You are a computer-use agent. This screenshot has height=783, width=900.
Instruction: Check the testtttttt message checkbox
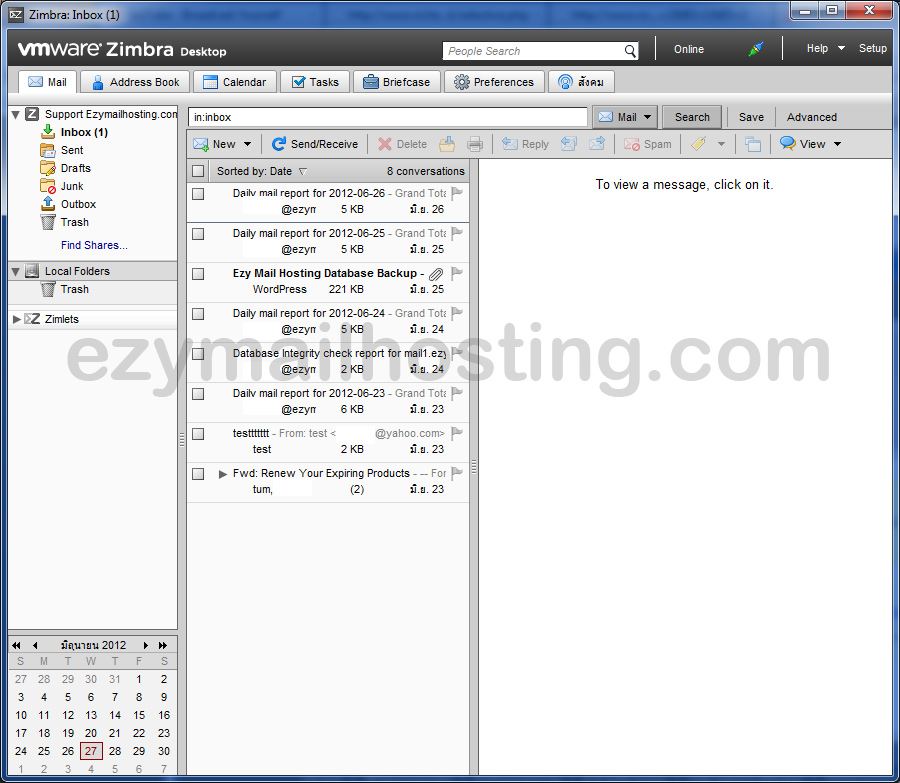[198, 434]
